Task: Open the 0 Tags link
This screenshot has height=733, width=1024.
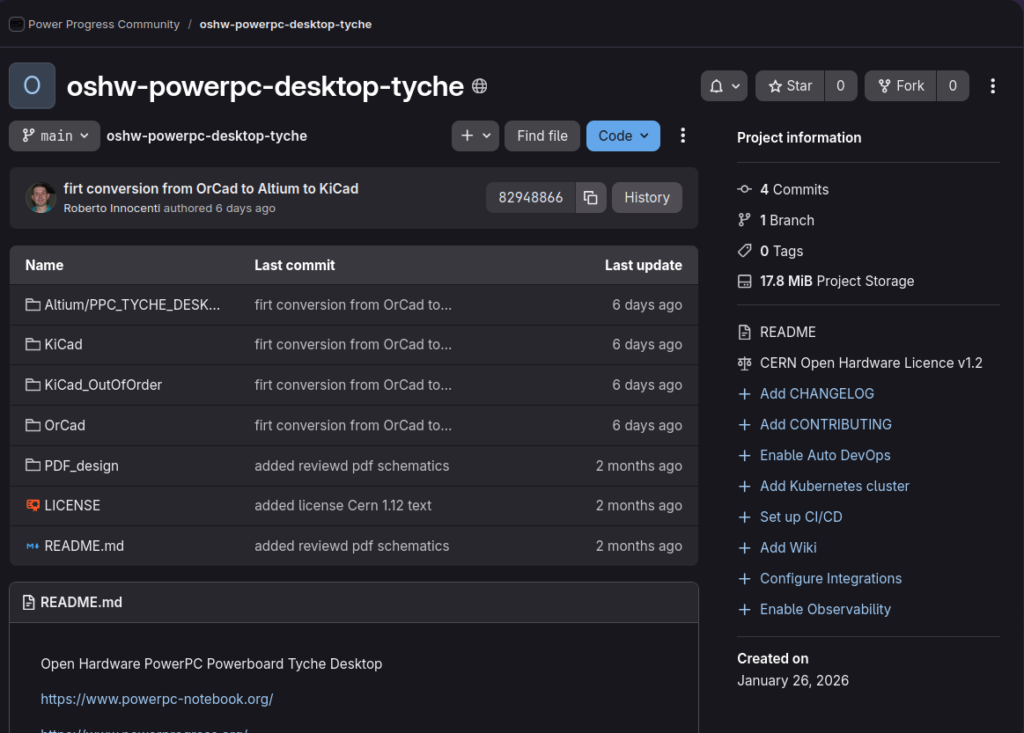Action: tap(782, 251)
